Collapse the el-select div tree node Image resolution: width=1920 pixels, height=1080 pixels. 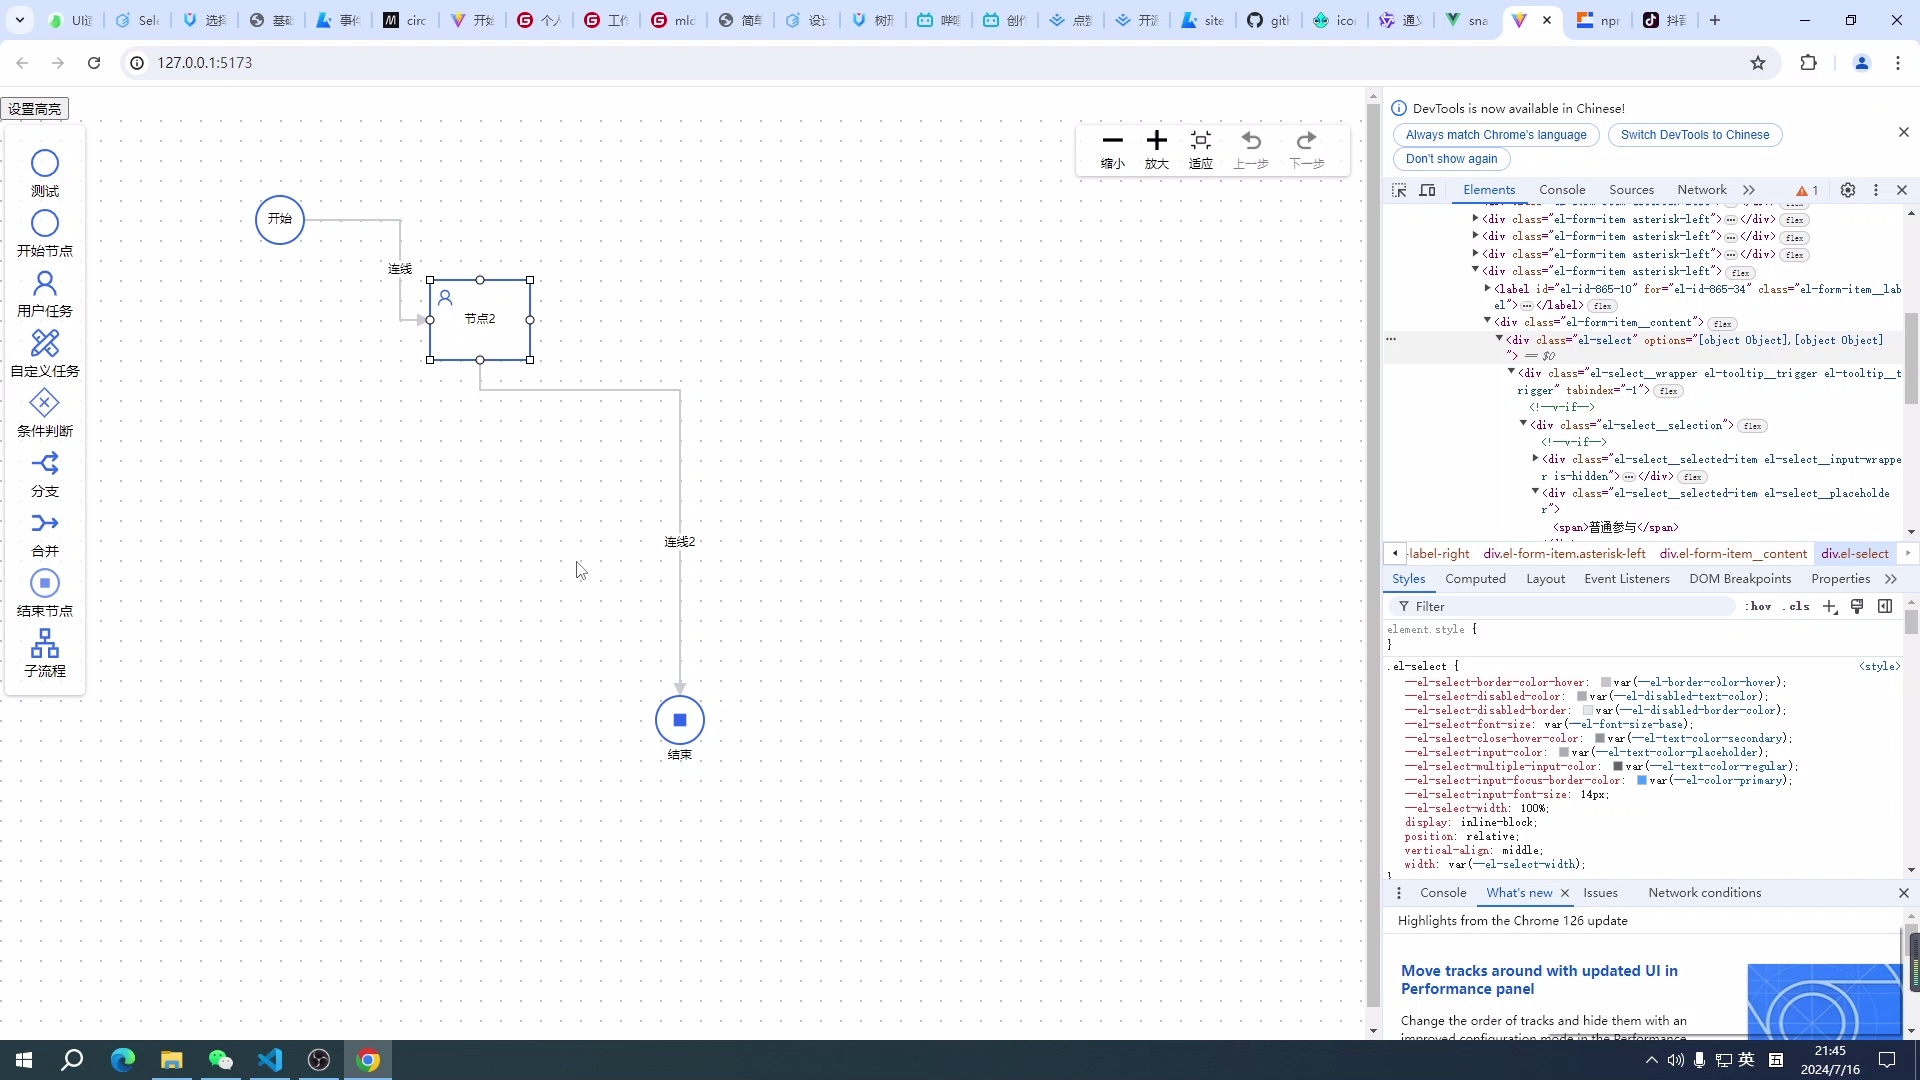(1499, 340)
